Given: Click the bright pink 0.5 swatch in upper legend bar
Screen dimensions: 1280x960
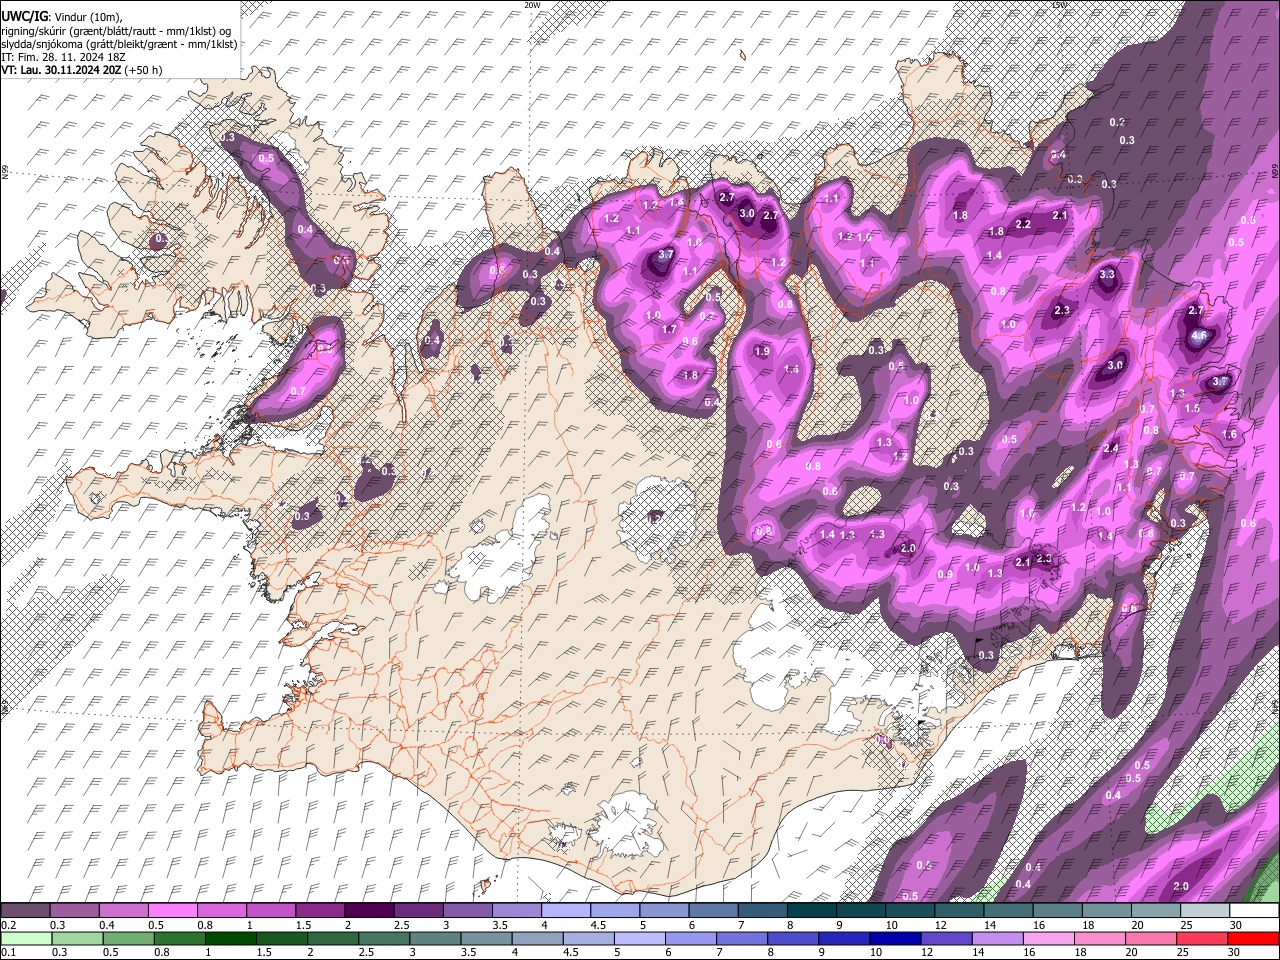Looking at the screenshot, I should 172,910.
